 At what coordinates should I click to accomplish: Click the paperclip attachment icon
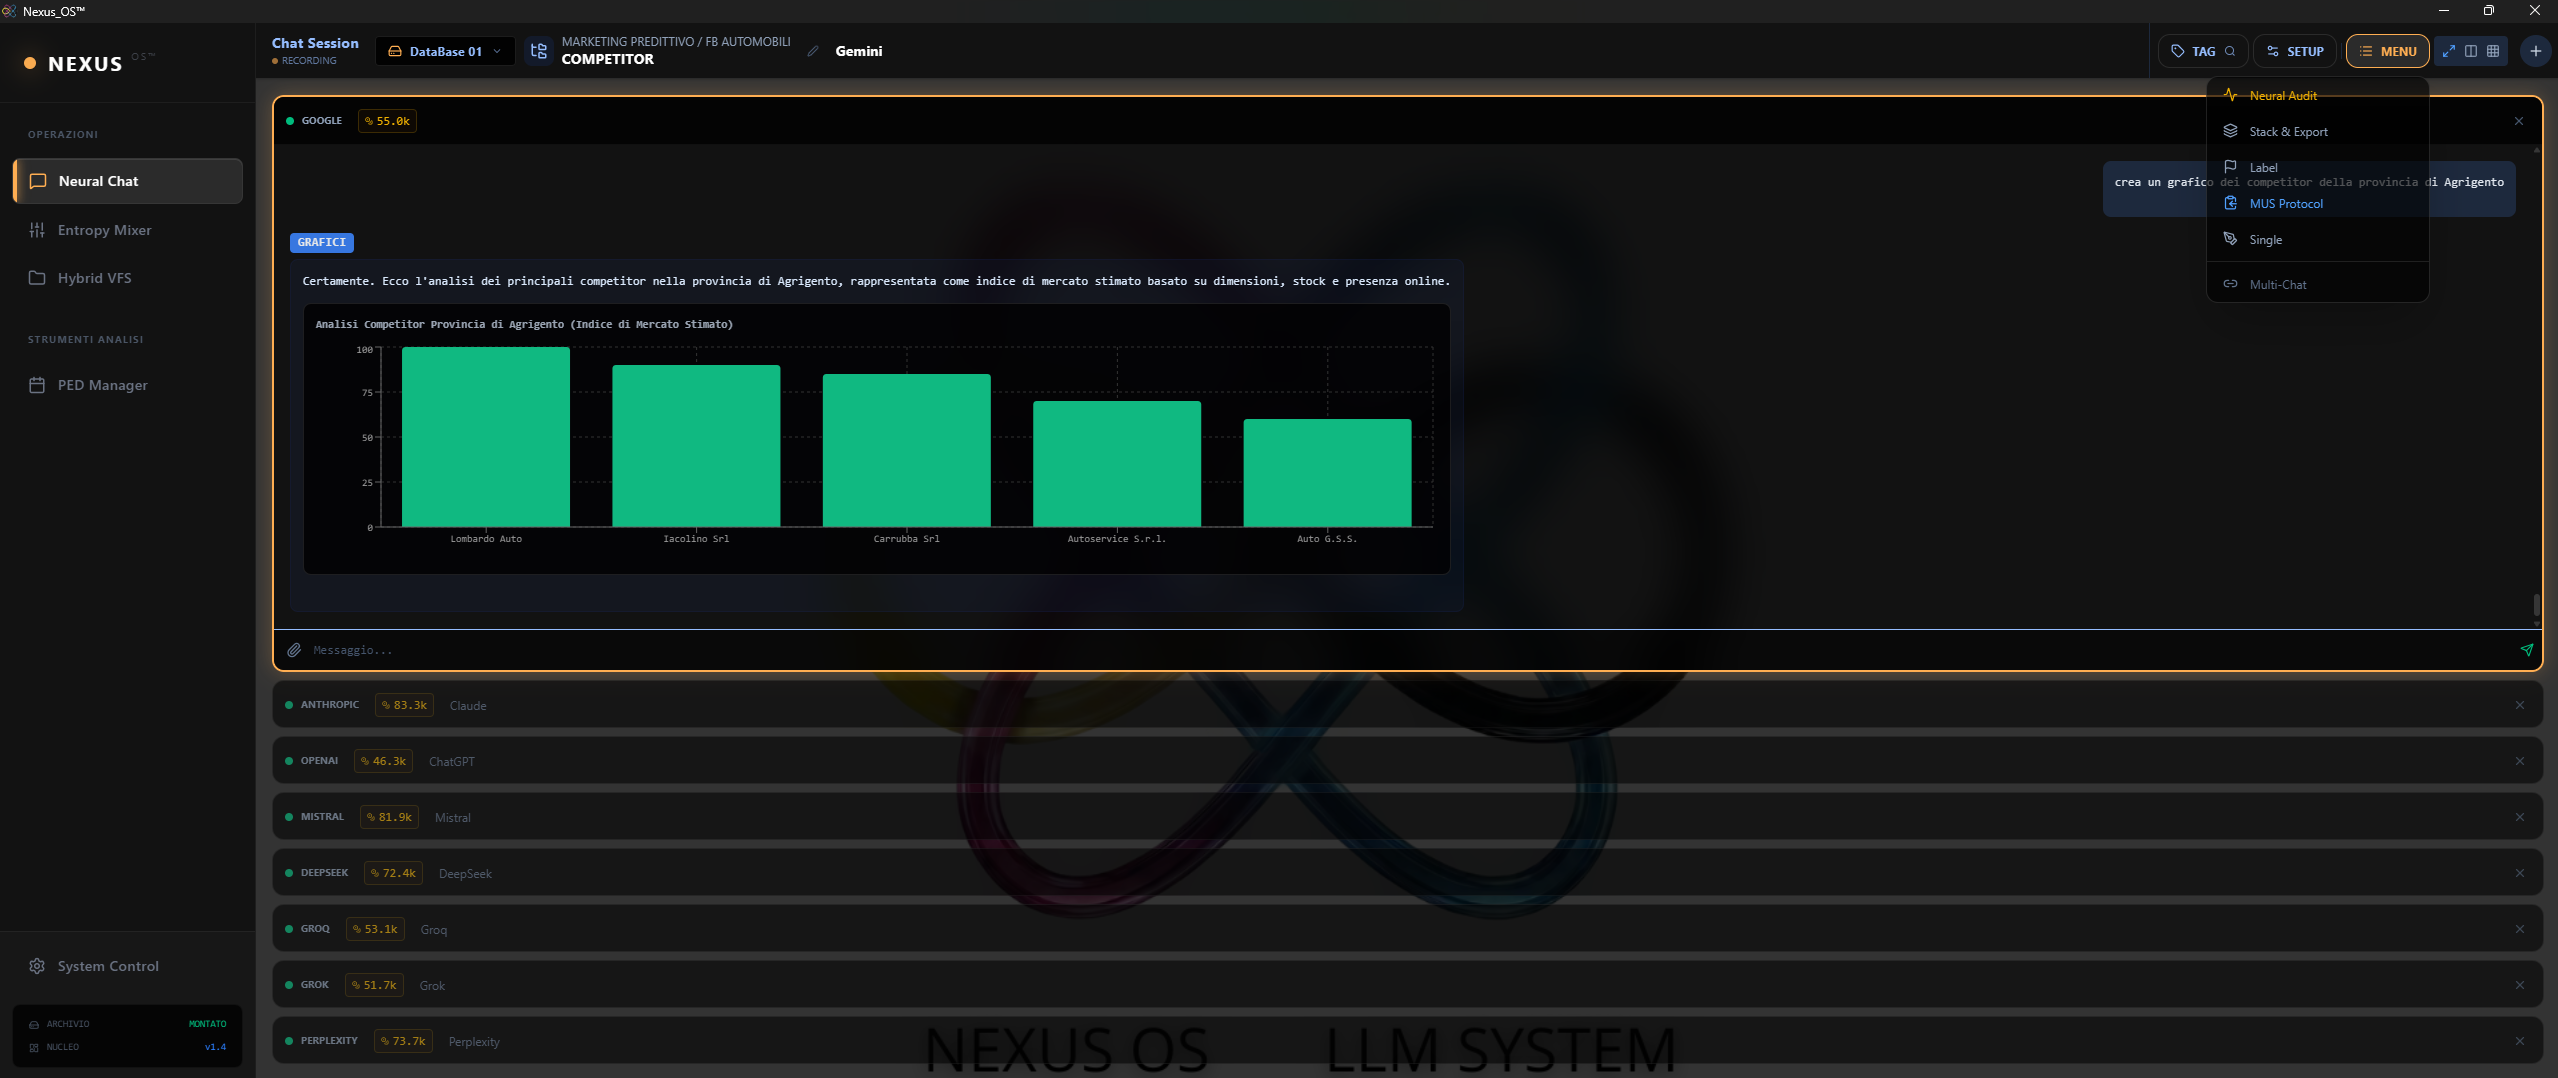click(x=294, y=650)
